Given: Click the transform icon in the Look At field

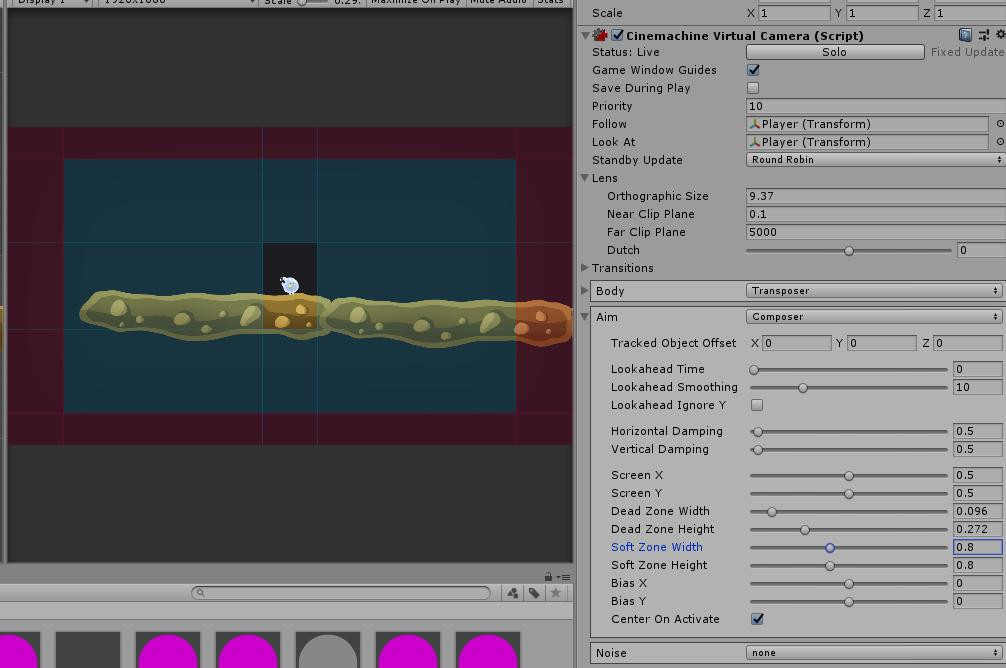Looking at the screenshot, I should [755, 142].
